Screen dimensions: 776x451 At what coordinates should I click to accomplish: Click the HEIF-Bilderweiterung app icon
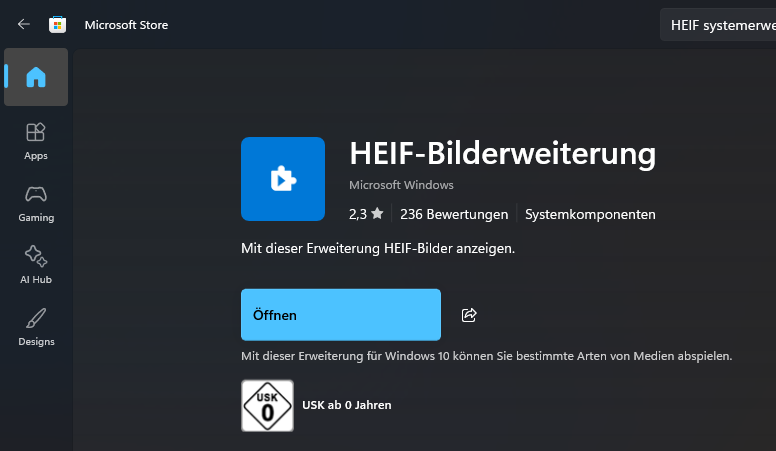click(x=283, y=179)
